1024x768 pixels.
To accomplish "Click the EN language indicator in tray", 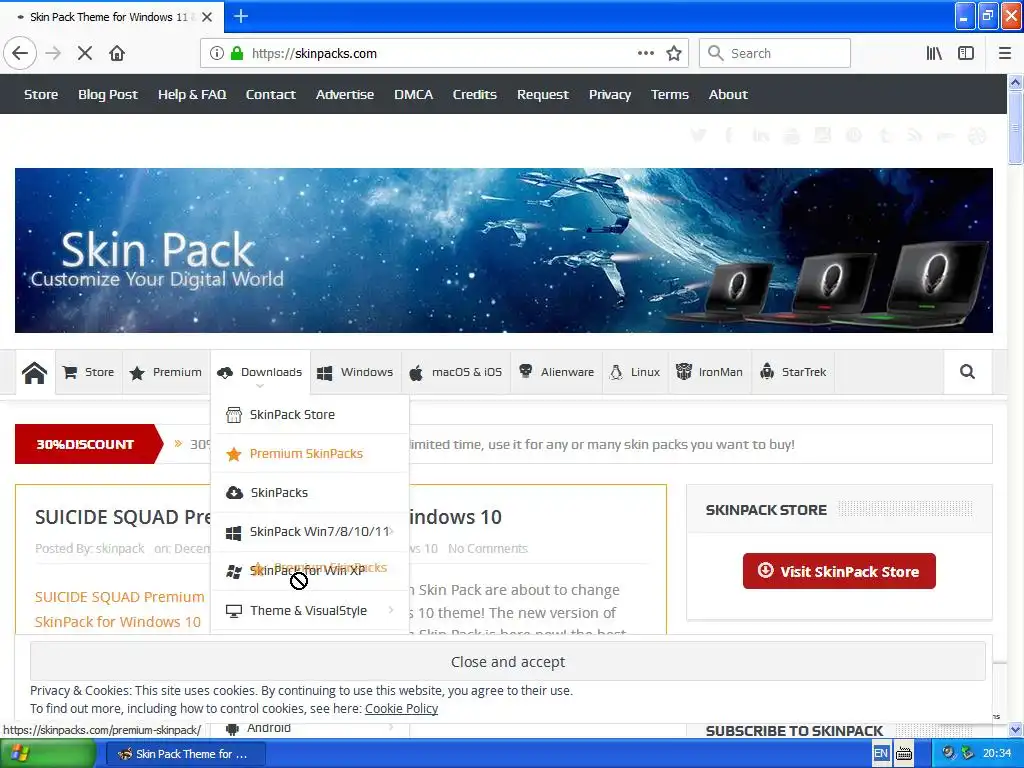I will coord(881,754).
